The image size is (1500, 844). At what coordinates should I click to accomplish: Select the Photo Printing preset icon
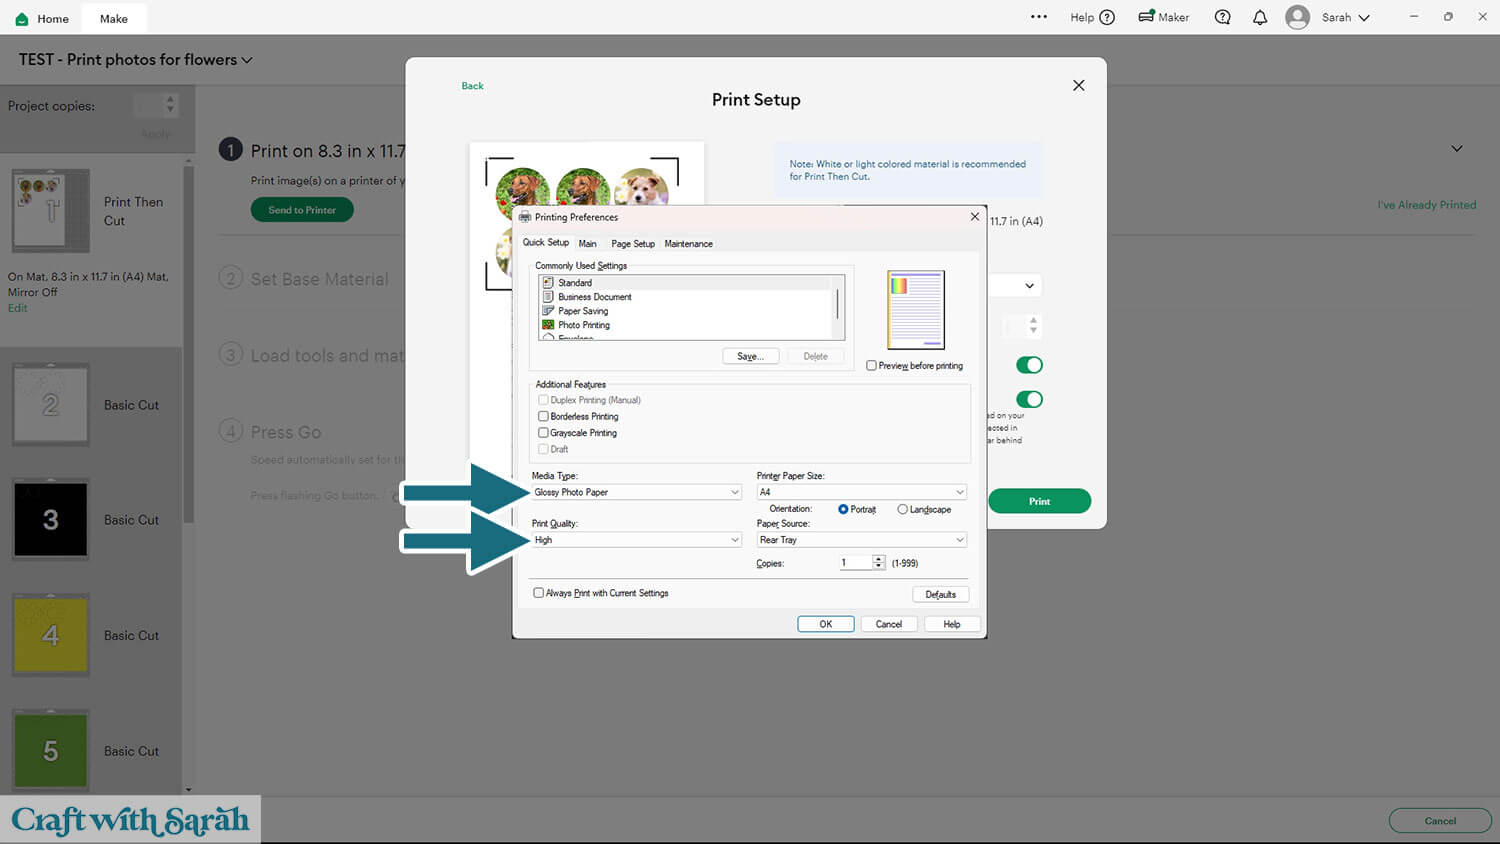click(548, 325)
